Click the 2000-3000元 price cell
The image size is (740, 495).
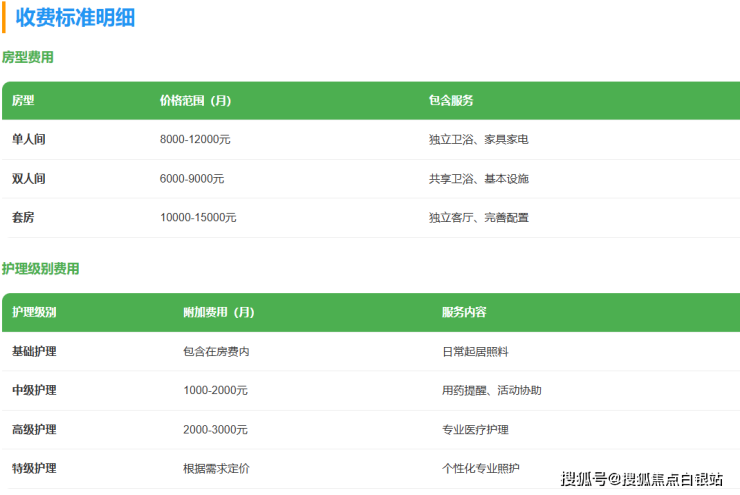coord(216,429)
